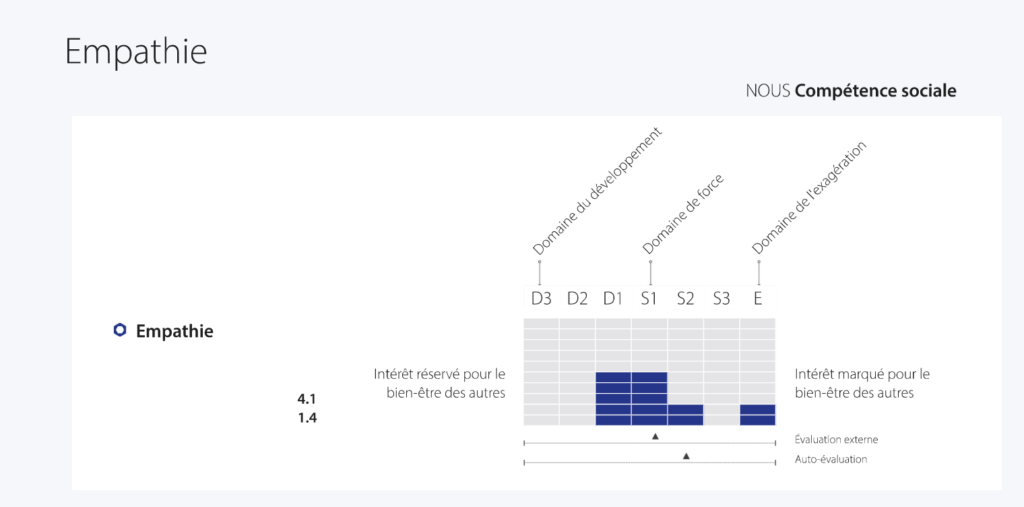1024x507 pixels.
Task: Click the blue bar in the E column
Action: [757, 415]
